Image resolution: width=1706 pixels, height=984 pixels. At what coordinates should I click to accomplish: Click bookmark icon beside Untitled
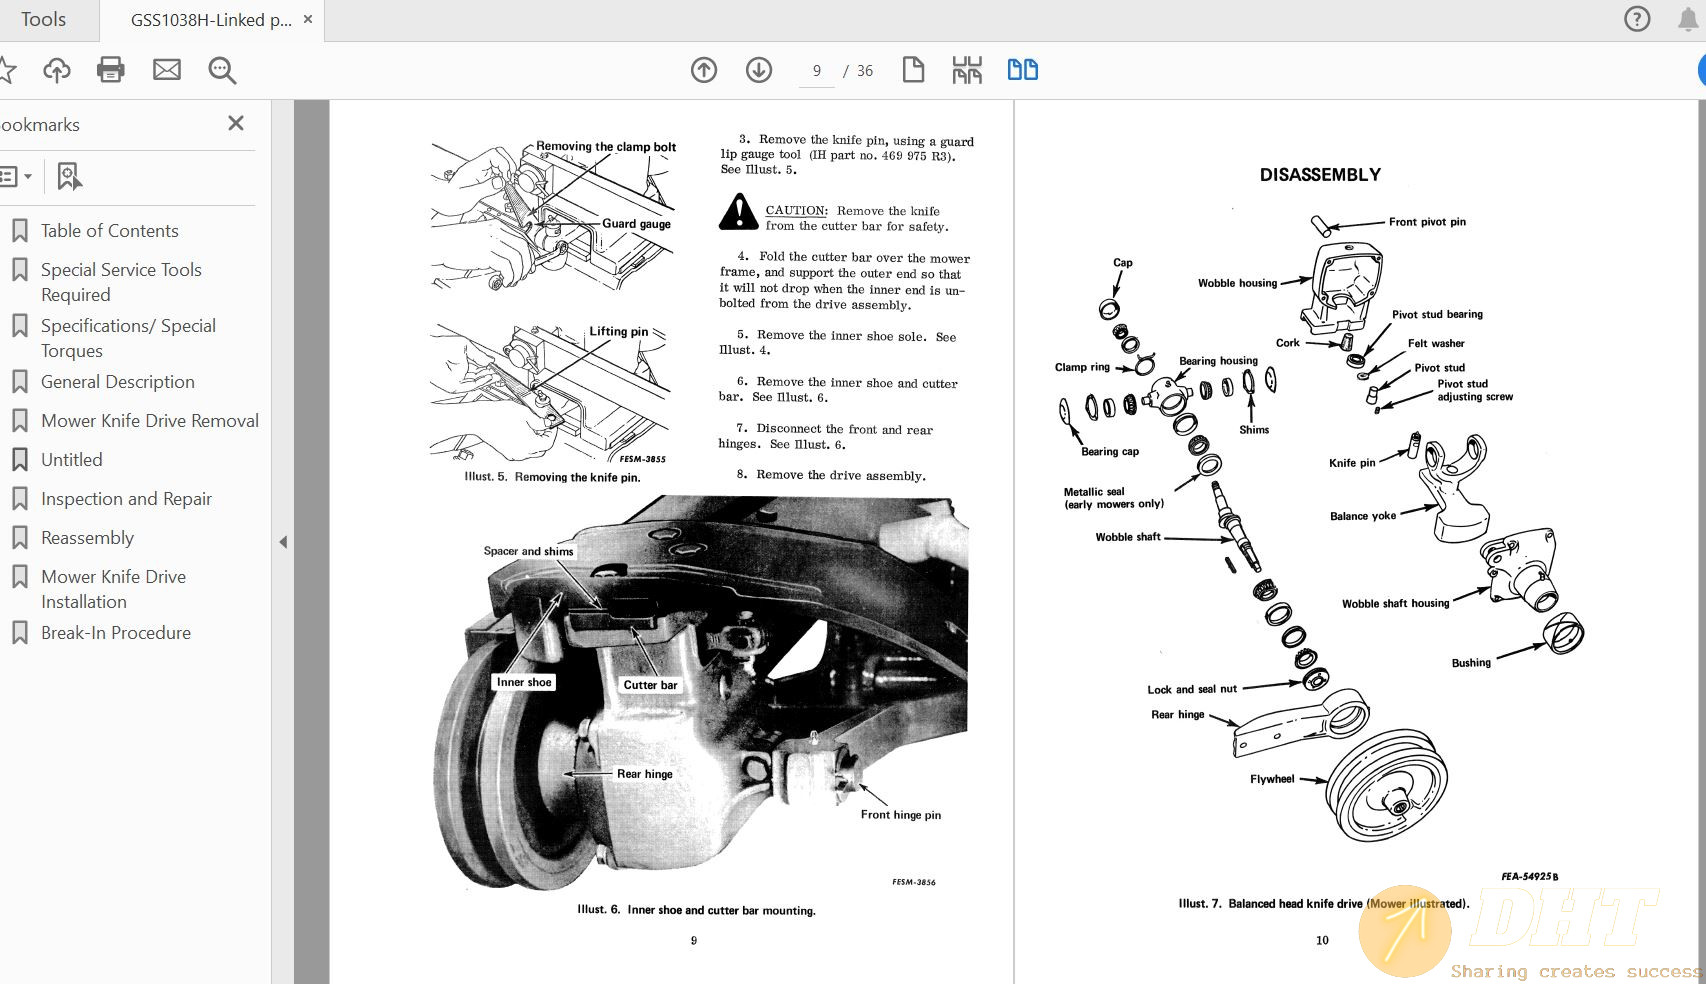click(19, 460)
